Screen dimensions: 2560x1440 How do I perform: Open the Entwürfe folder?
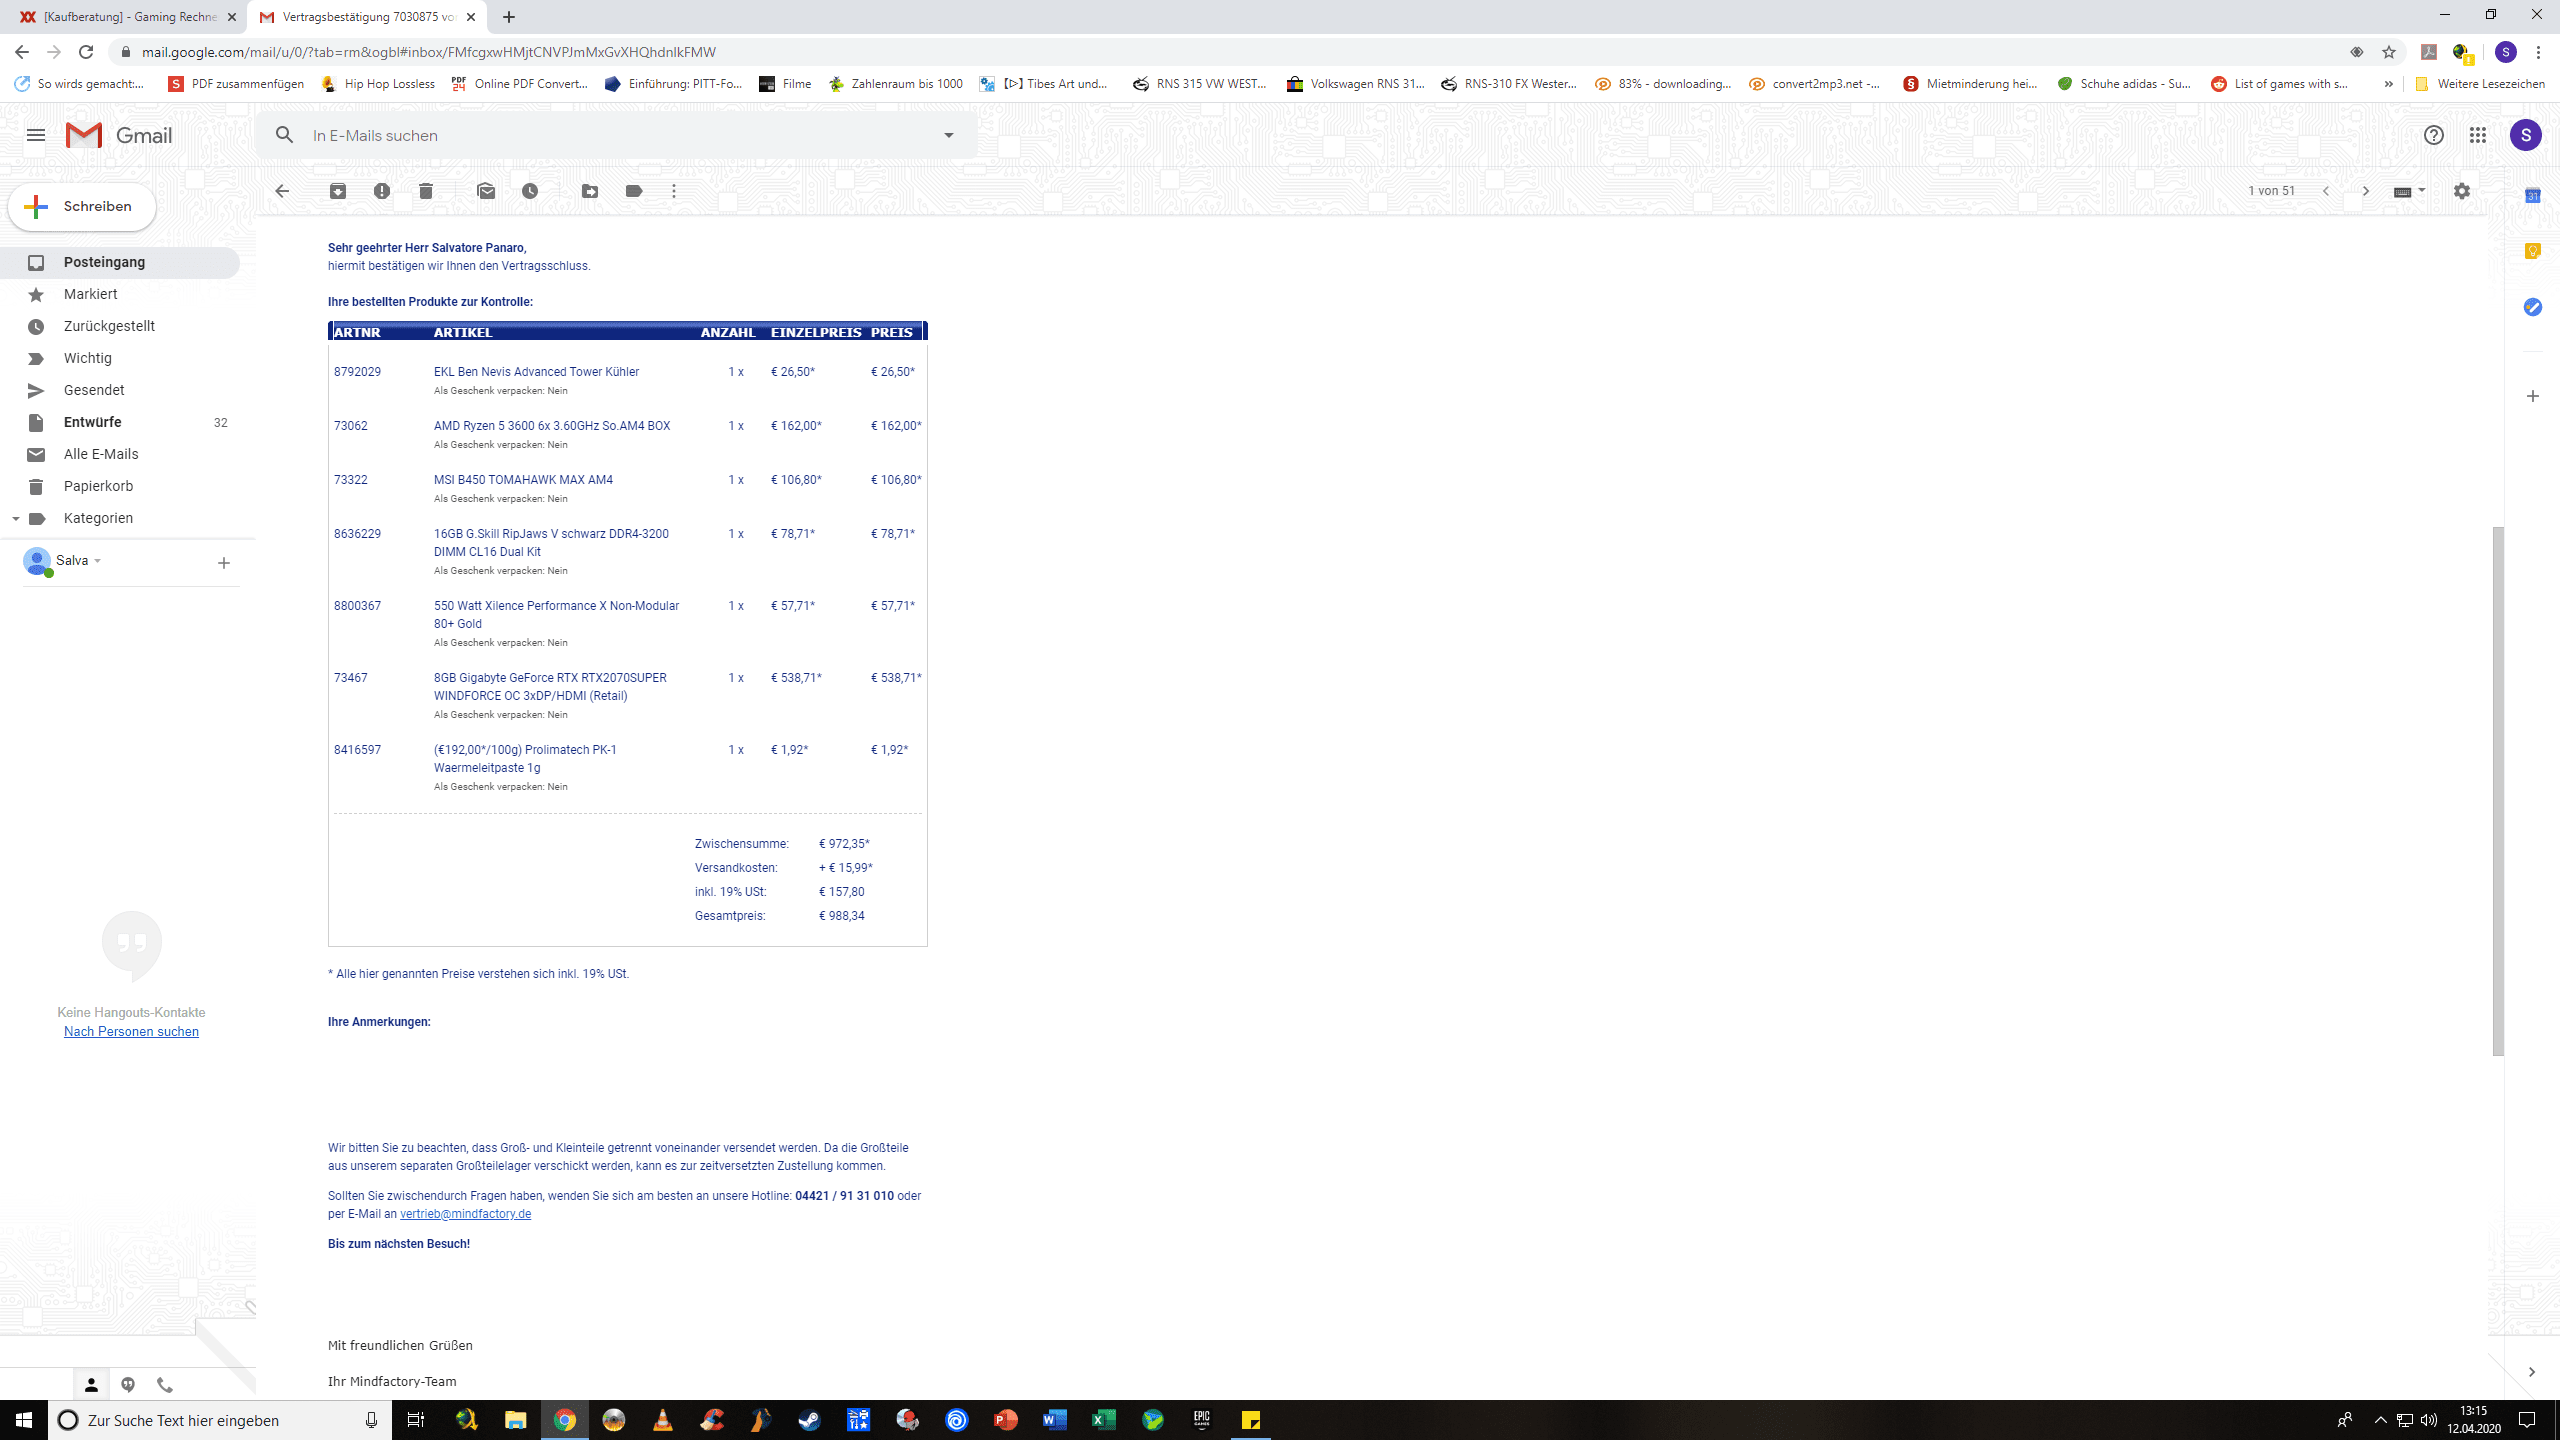point(92,422)
